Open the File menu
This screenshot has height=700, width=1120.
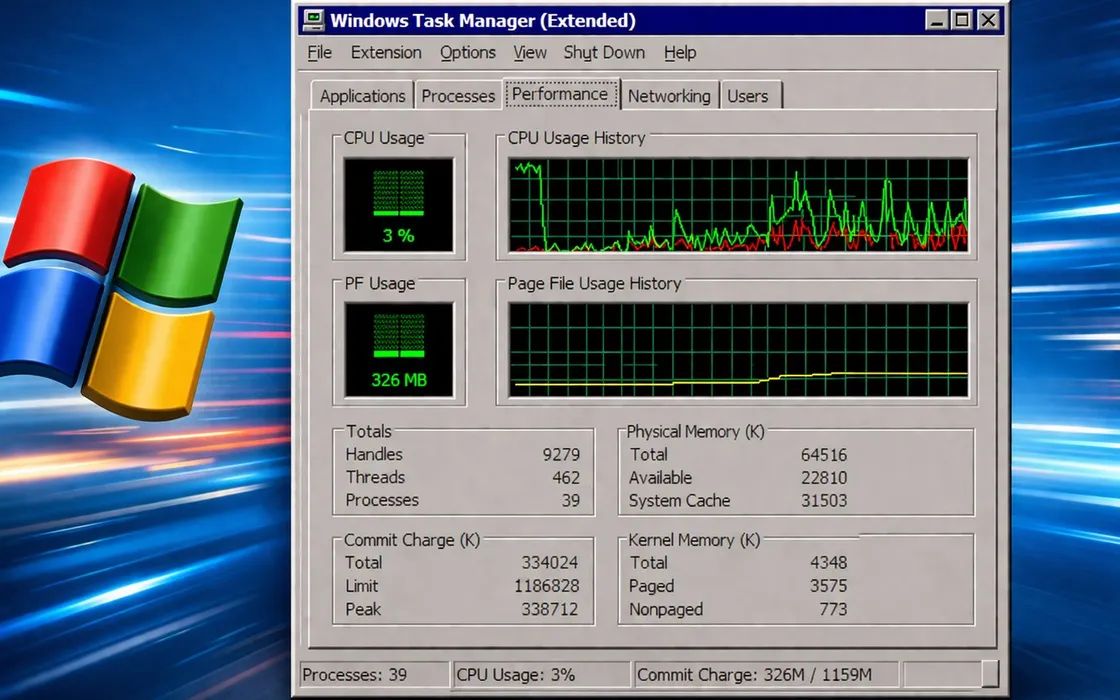pos(319,52)
